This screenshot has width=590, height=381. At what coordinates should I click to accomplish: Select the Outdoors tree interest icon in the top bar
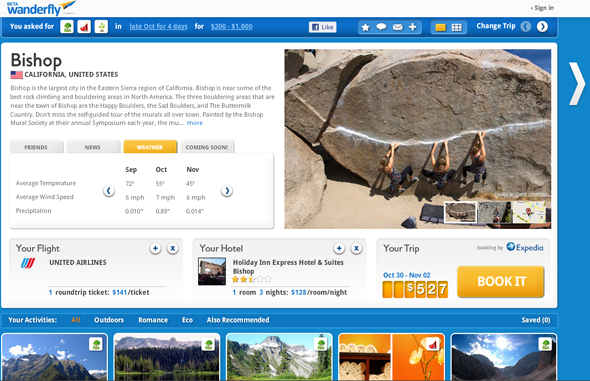67,27
